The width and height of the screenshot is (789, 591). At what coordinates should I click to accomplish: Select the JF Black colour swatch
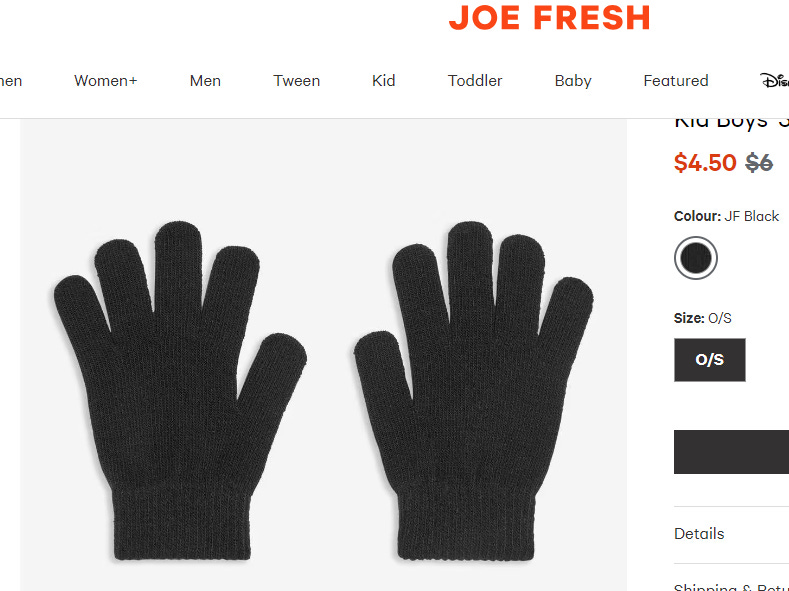(x=696, y=258)
